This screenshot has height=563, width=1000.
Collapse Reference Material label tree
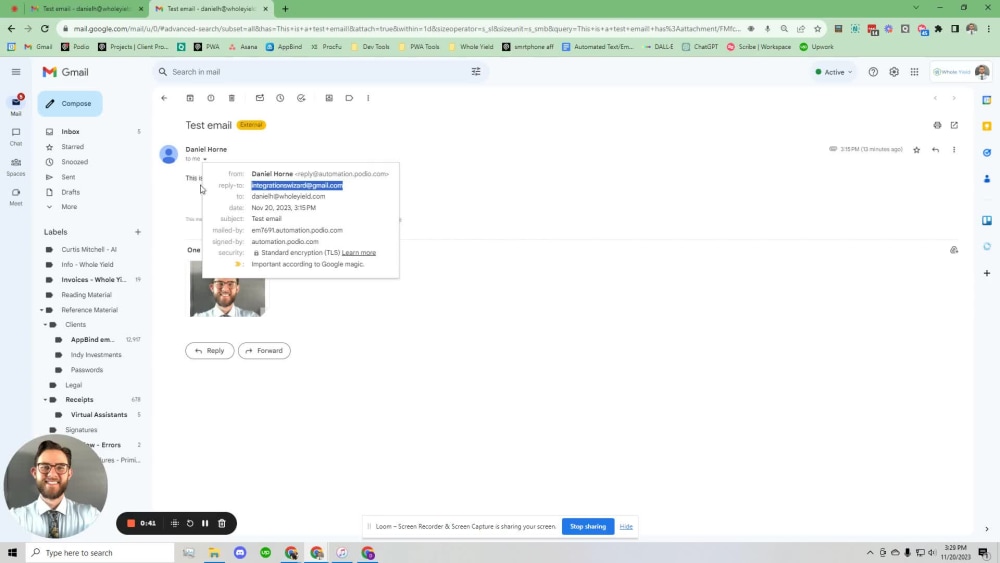[x=42, y=310]
